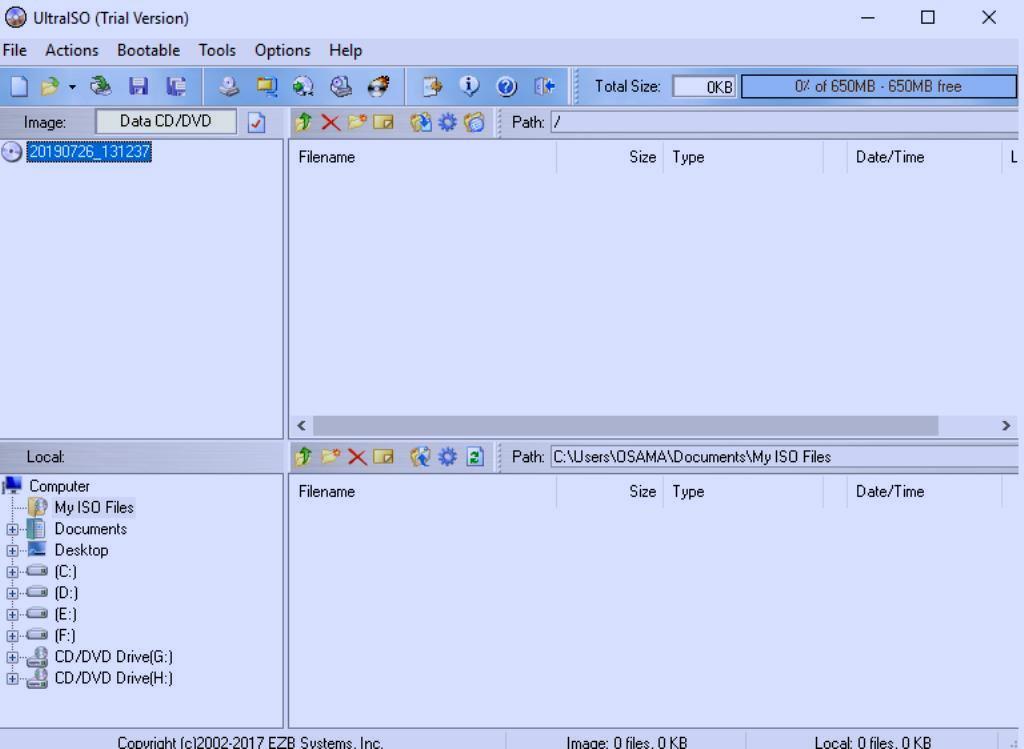This screenshot has height=749, width=1024.
Task: Select the 20190726_131237 disc tree node
Action: 89,151
